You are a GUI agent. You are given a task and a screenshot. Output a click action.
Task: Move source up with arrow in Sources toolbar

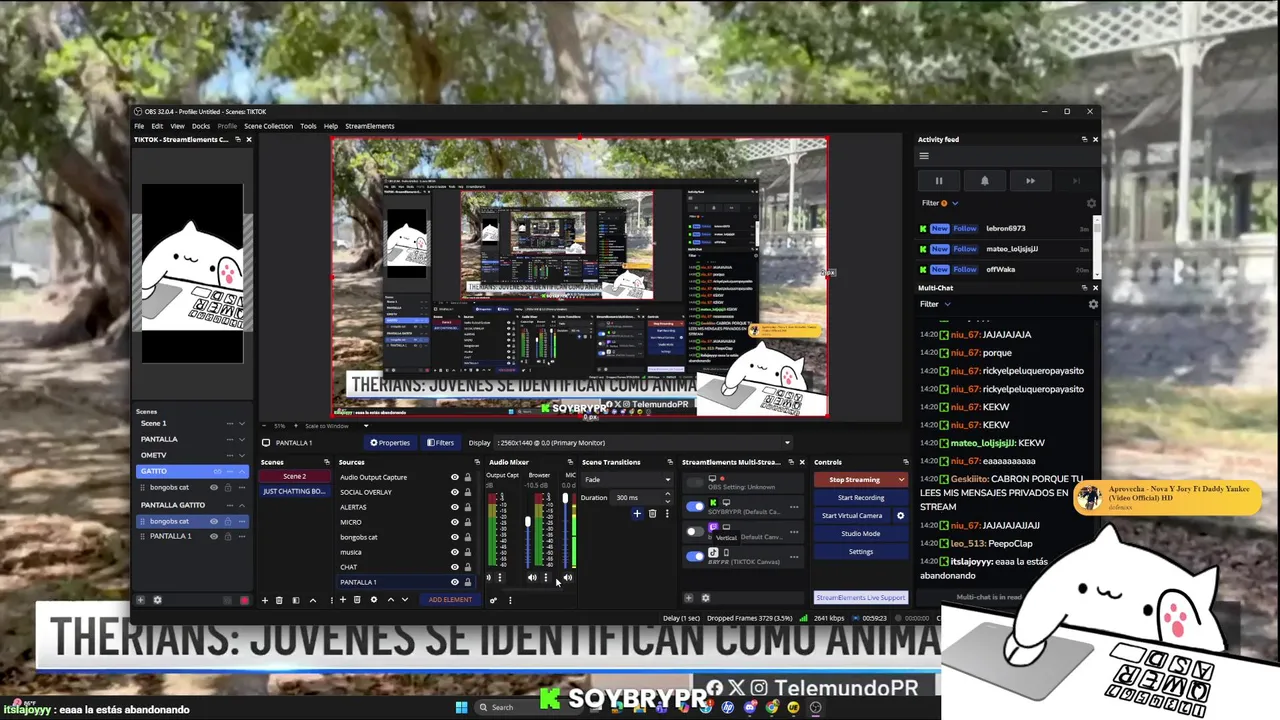click(x=390, y=600)
